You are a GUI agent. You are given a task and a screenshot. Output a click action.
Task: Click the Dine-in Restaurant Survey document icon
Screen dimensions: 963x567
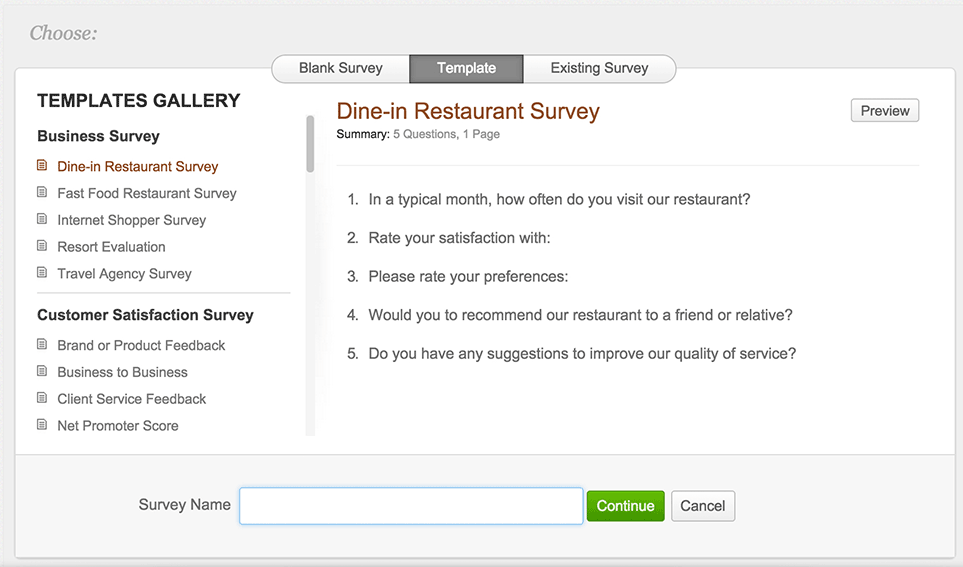coord(42,165)
